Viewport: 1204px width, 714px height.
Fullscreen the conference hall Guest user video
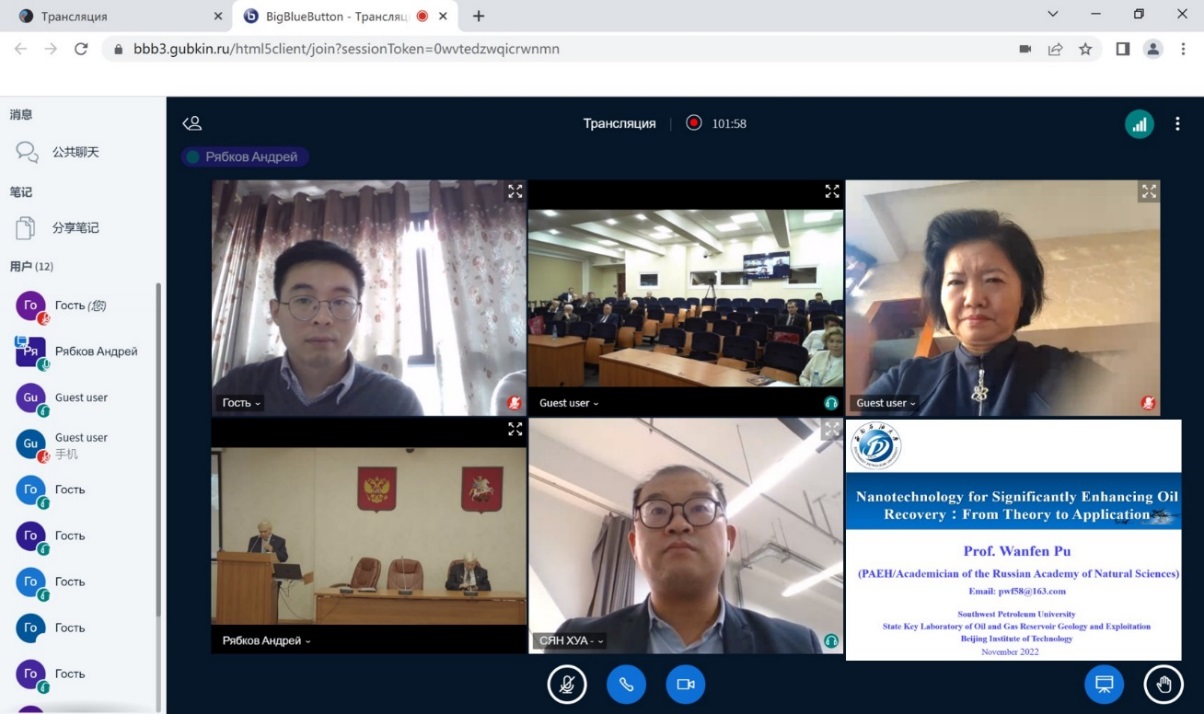pos(831,191)
